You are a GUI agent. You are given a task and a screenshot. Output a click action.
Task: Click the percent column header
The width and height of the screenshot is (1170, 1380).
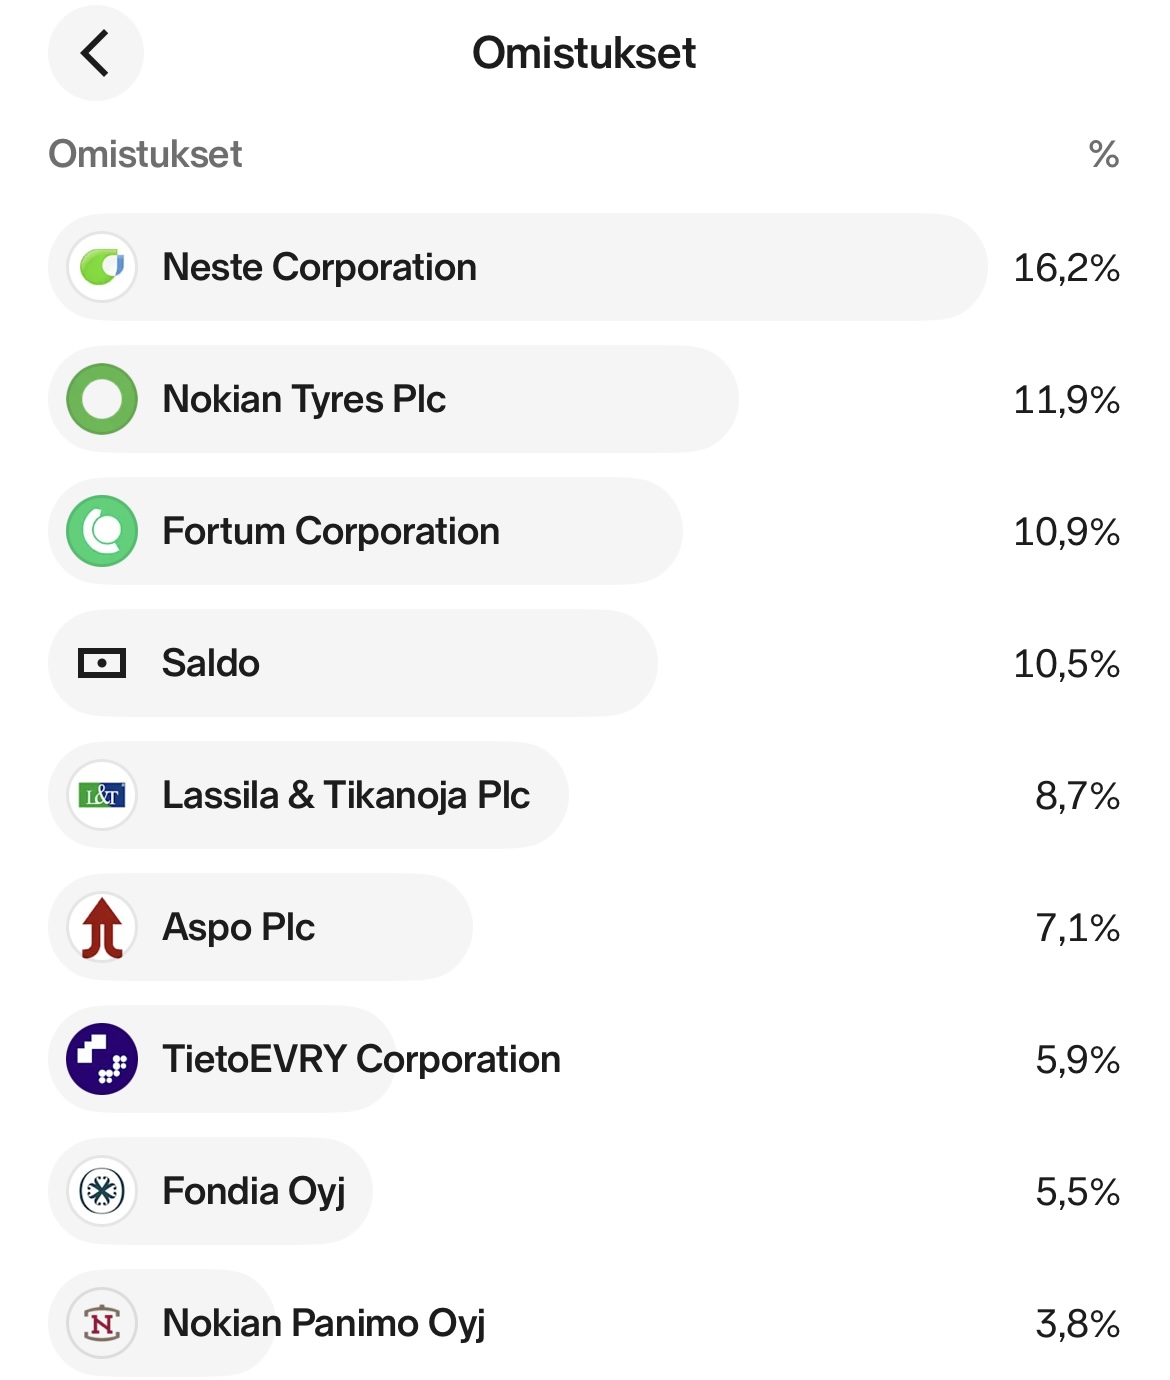1103,154
